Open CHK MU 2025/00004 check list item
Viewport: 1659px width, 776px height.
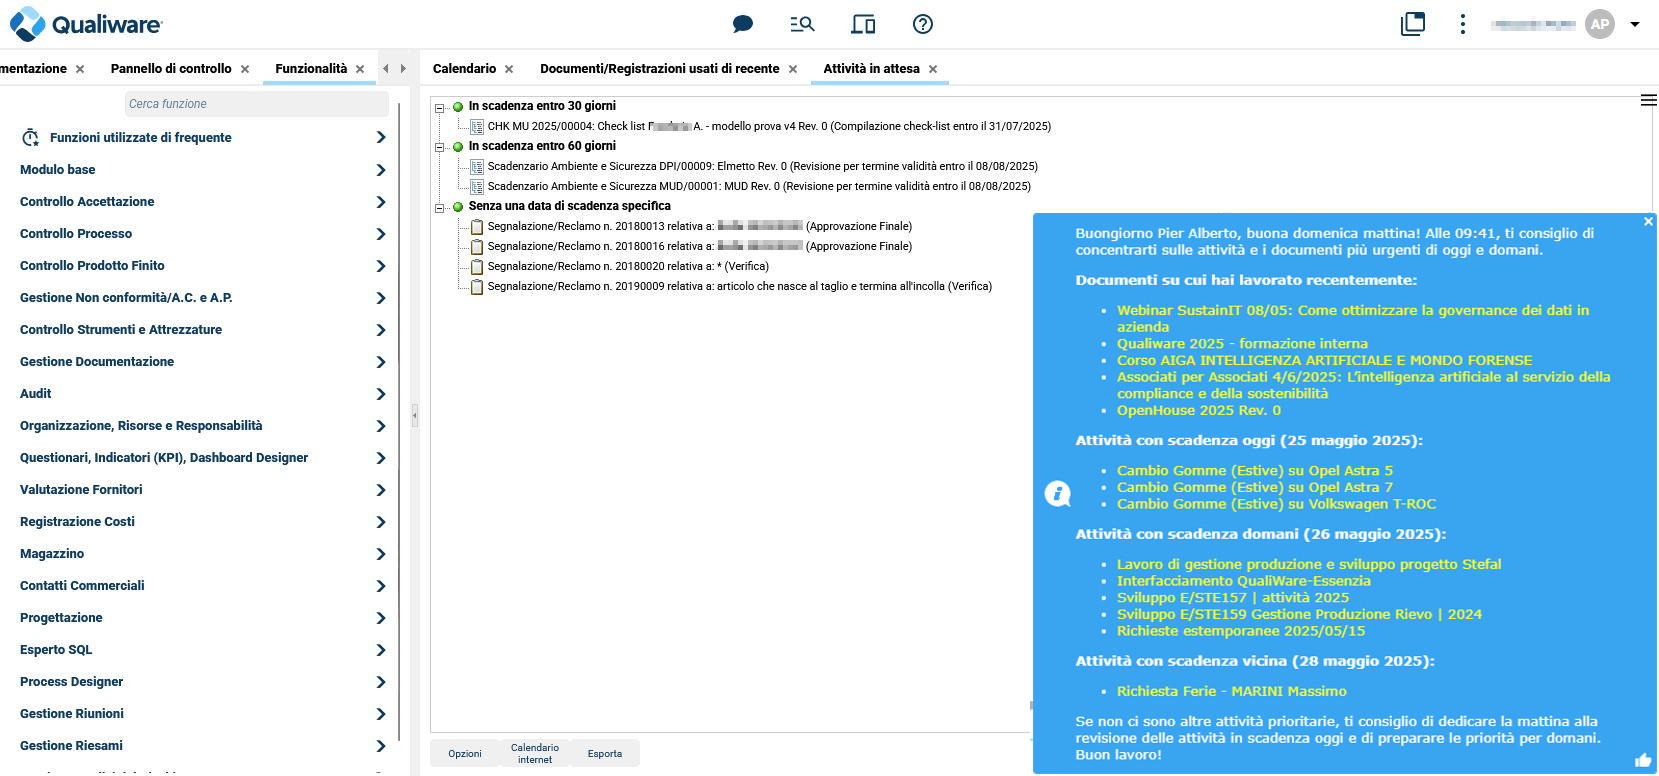pyautogui.click(x=769, y=126)
